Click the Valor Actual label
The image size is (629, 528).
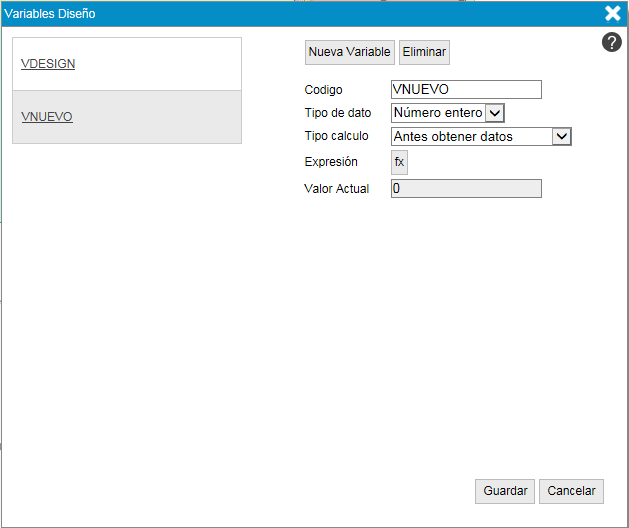(336, 188)
